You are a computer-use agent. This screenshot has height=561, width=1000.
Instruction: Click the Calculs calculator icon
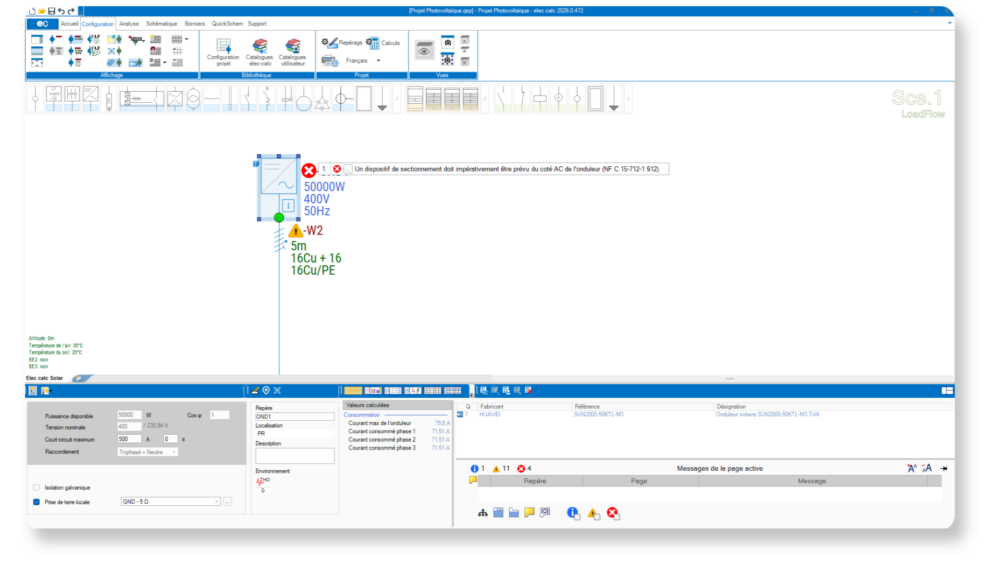373,43
